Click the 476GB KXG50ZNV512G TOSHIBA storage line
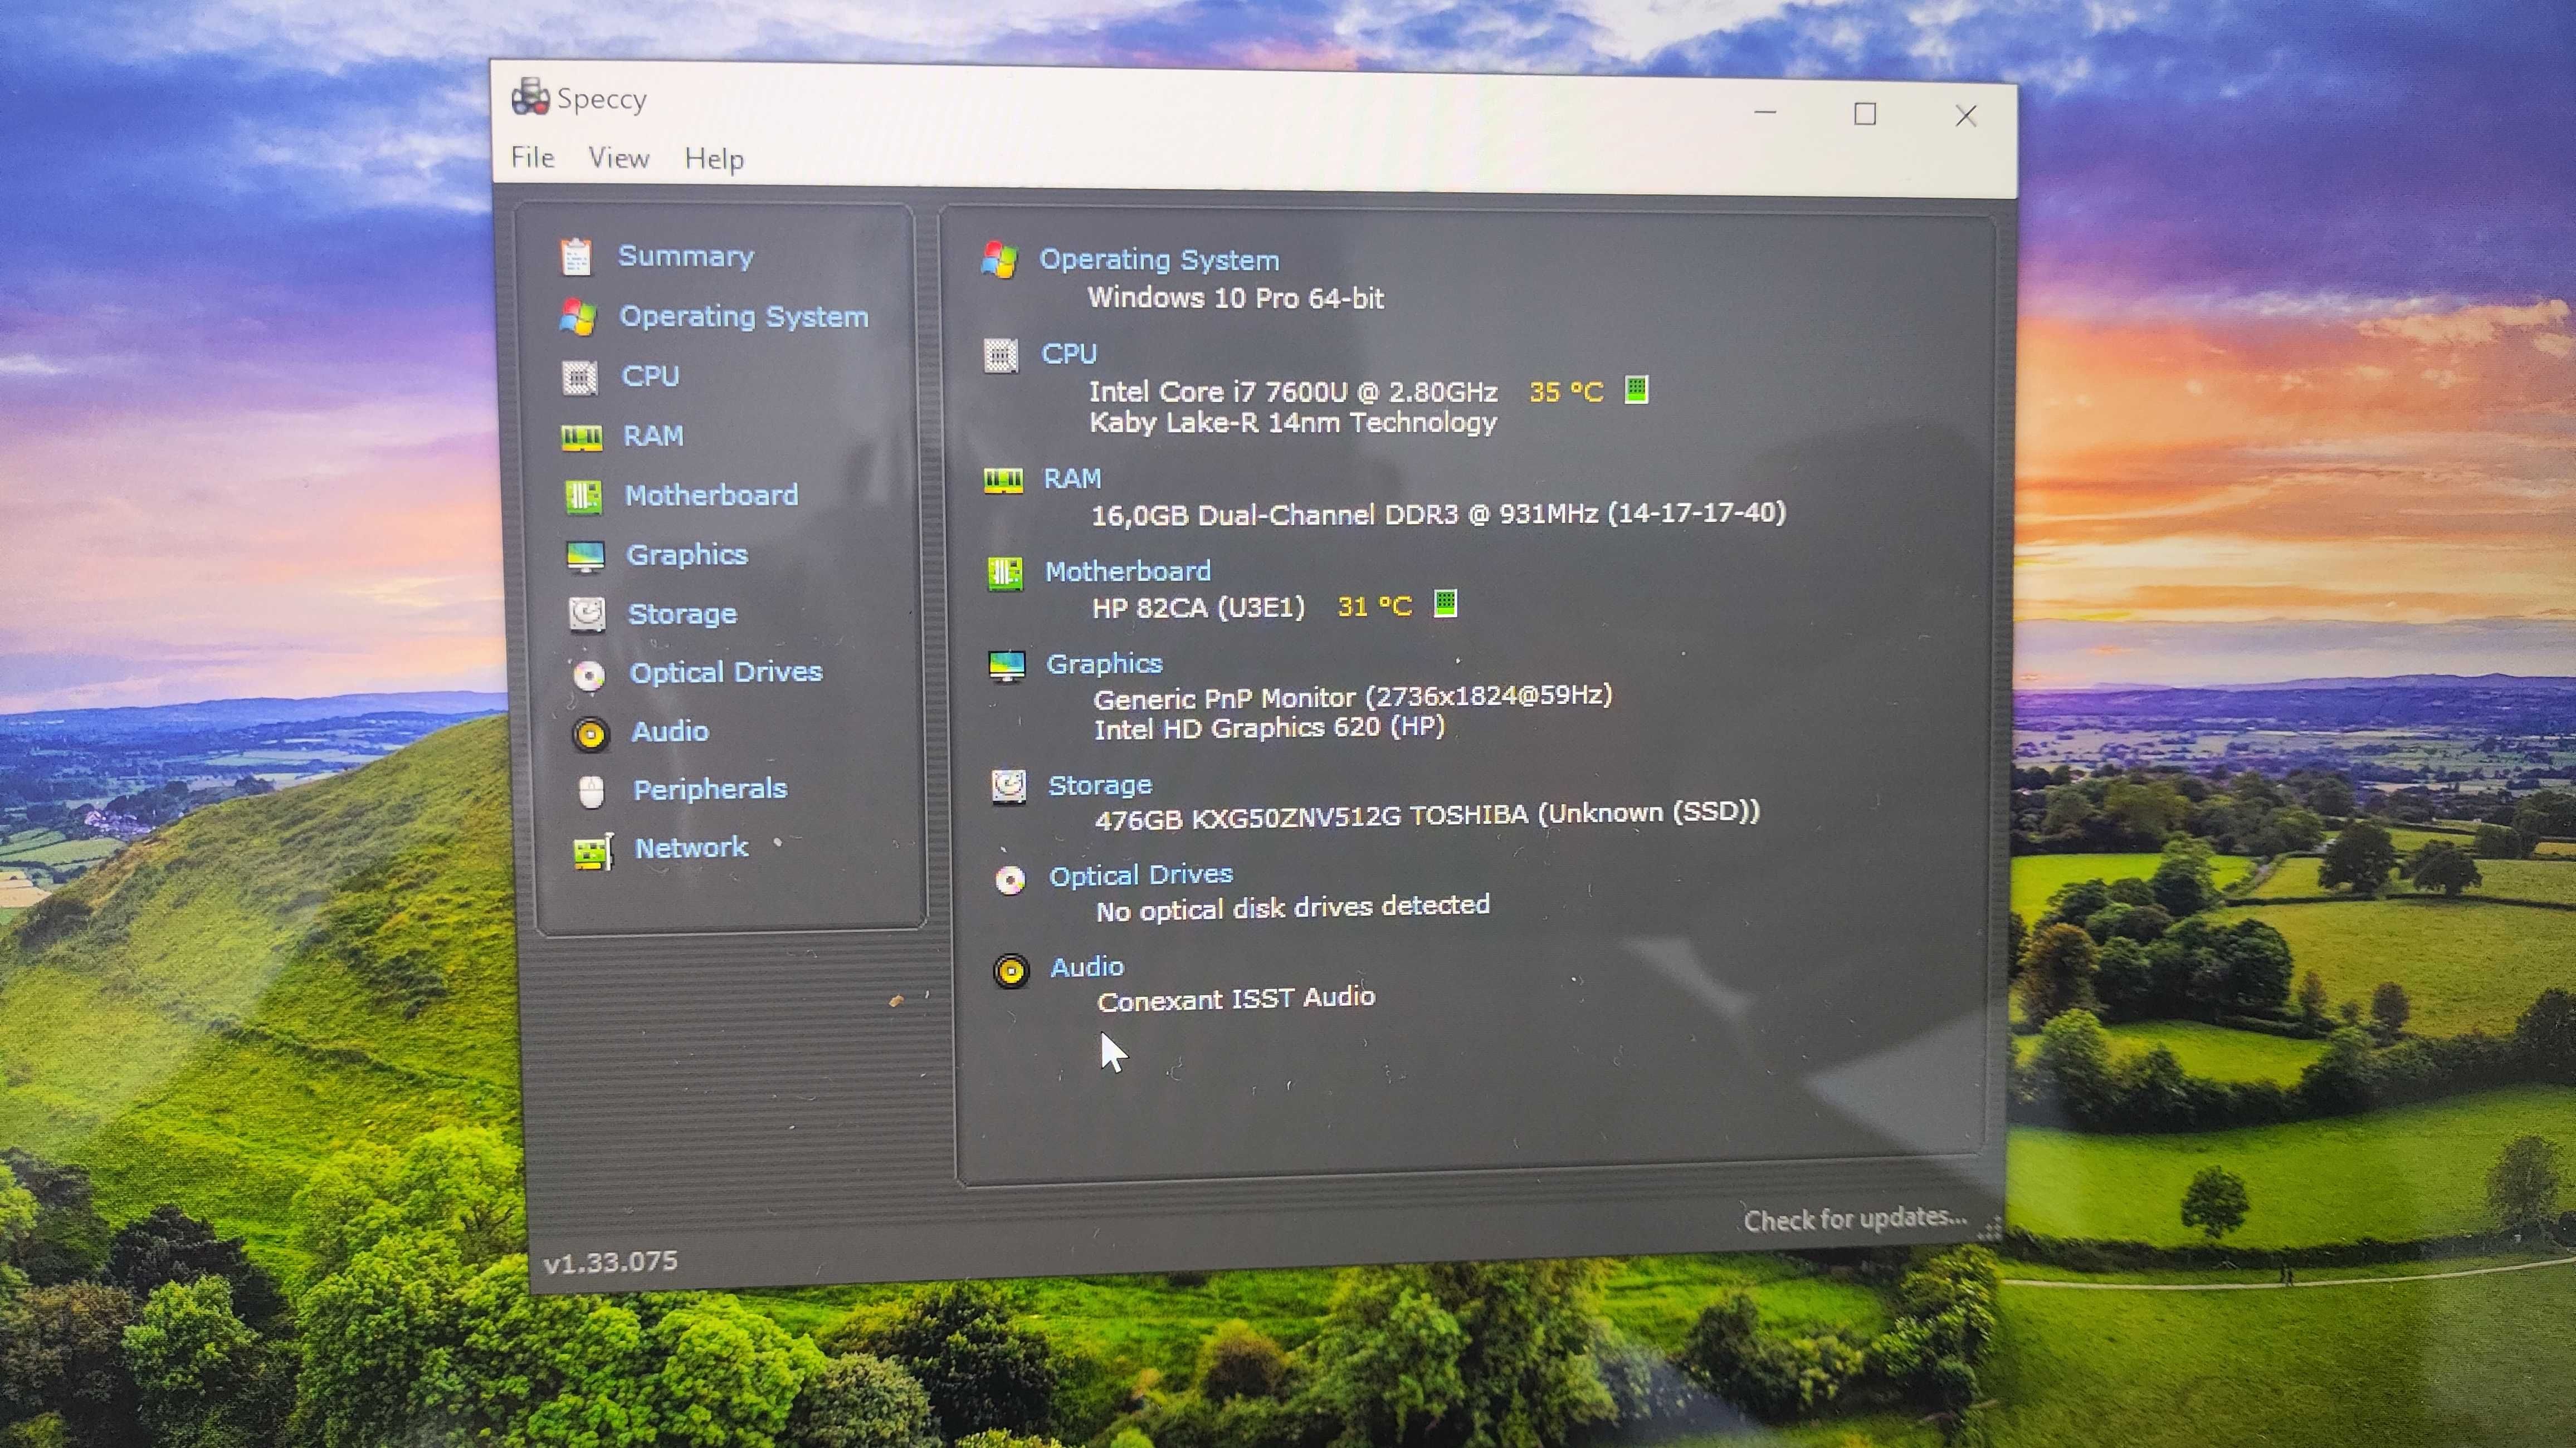Viewport: 2576px width, 1448px height. [x=1428, y=815]
